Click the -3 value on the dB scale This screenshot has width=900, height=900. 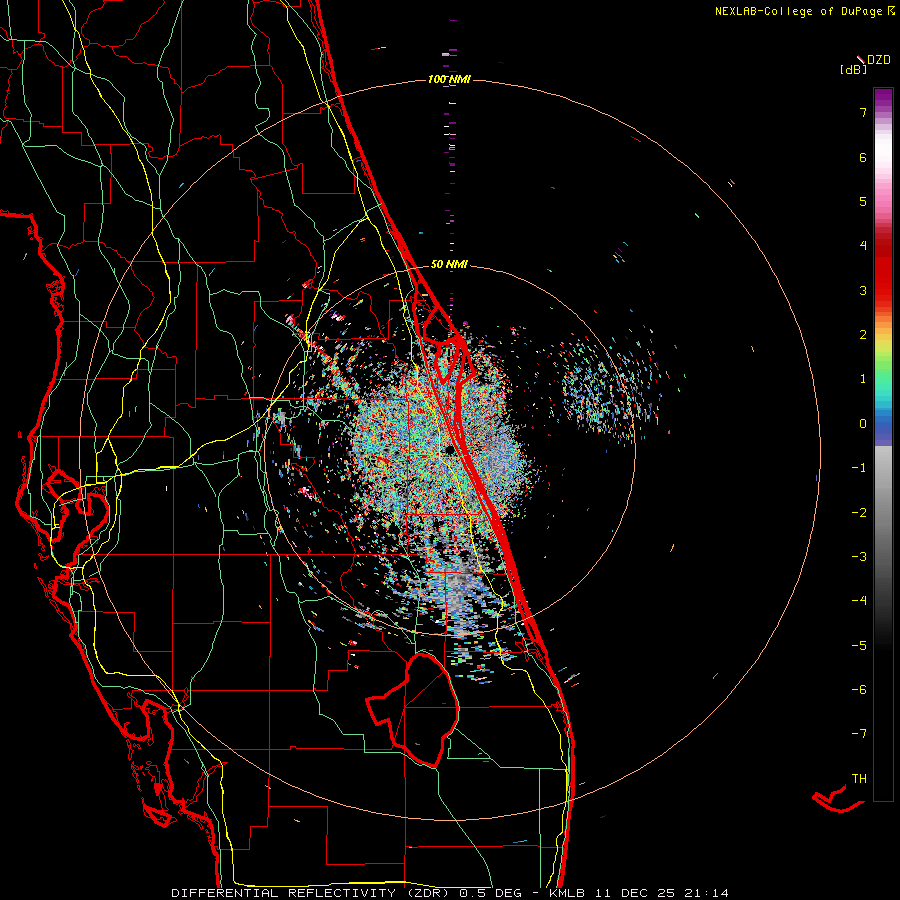coord(859,557)
